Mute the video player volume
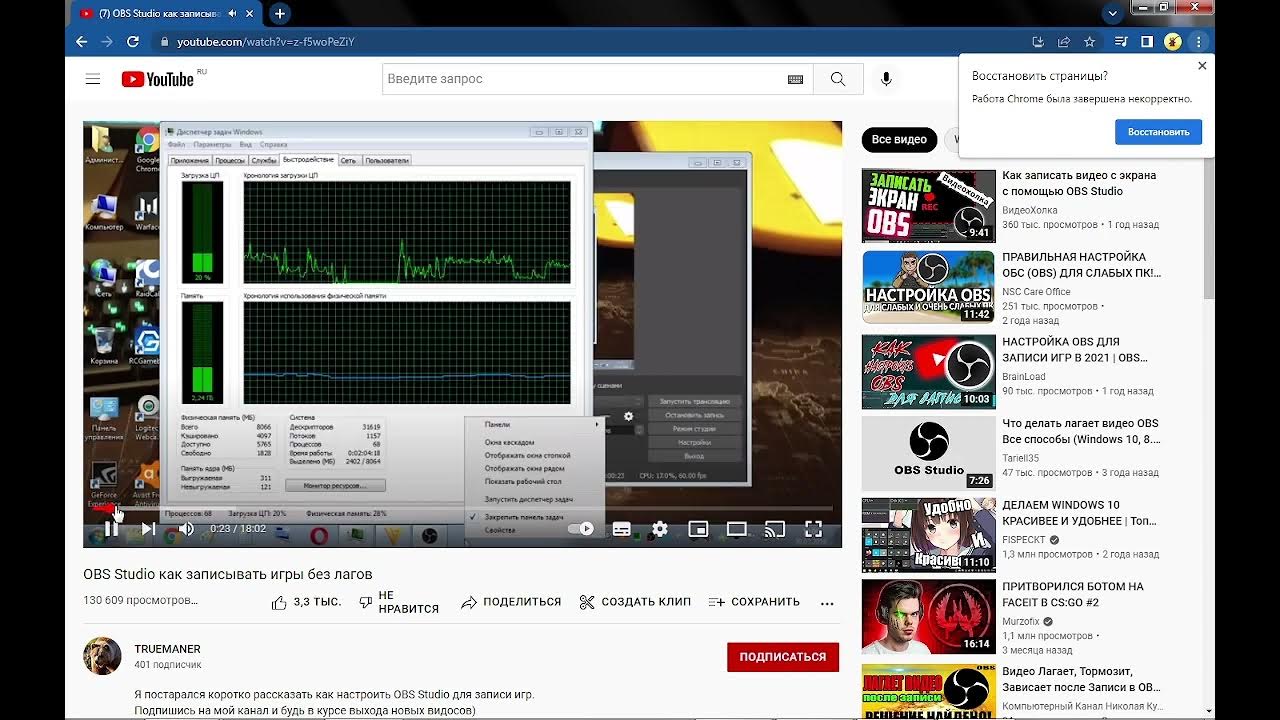1280x720 pixels. coord(185,528)
